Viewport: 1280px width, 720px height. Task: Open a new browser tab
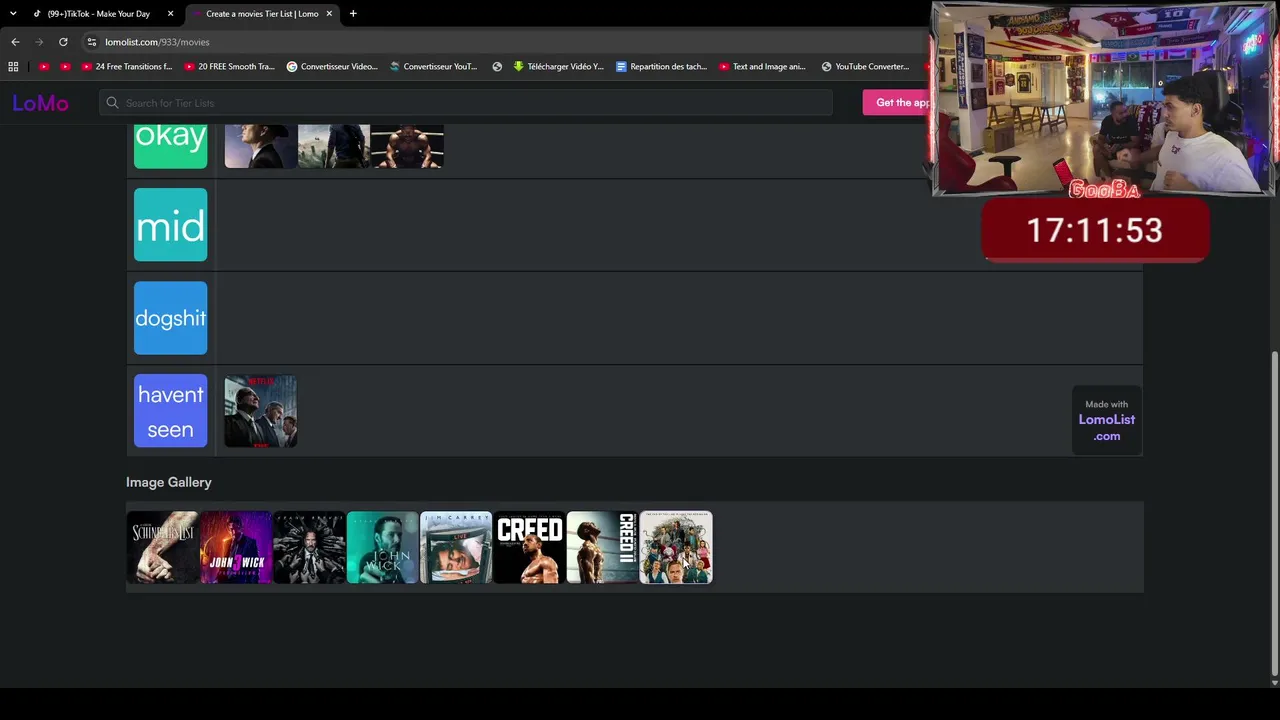(353, 14)
